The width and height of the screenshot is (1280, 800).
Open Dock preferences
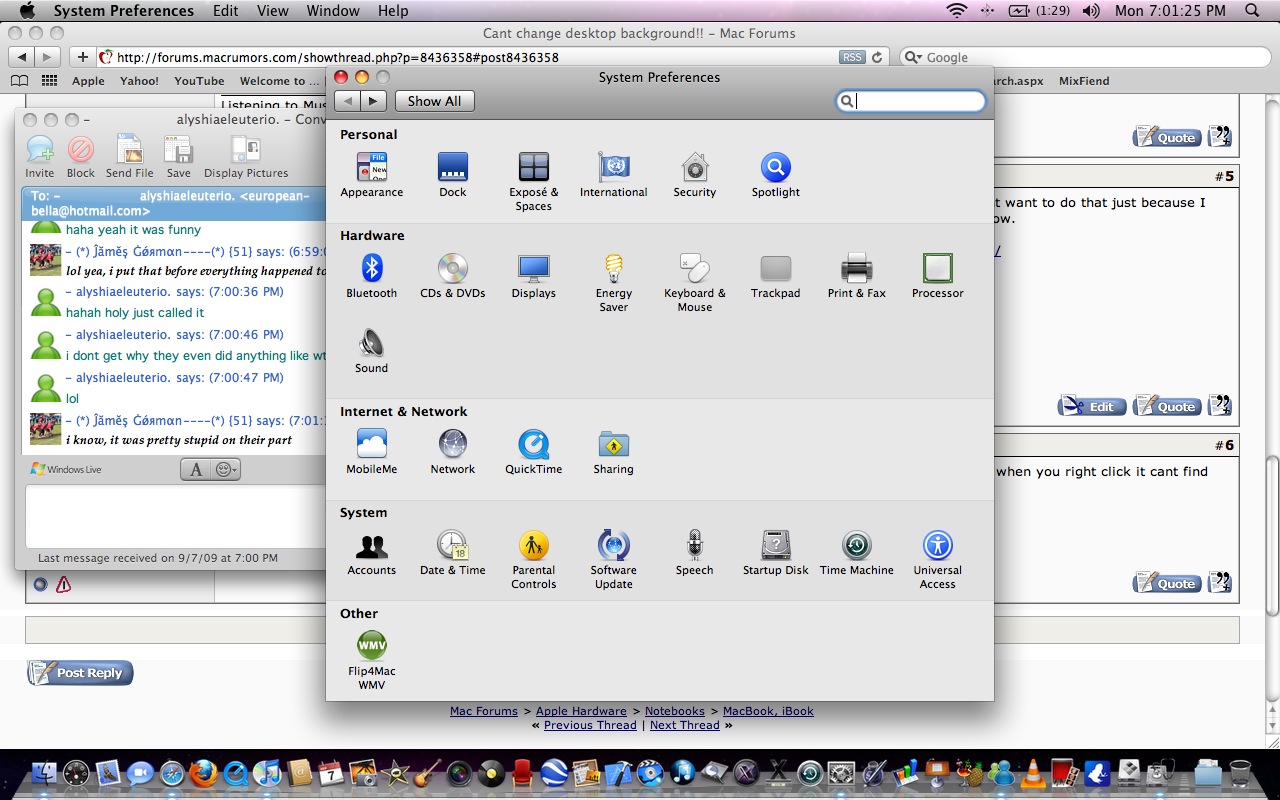(452, 176)
